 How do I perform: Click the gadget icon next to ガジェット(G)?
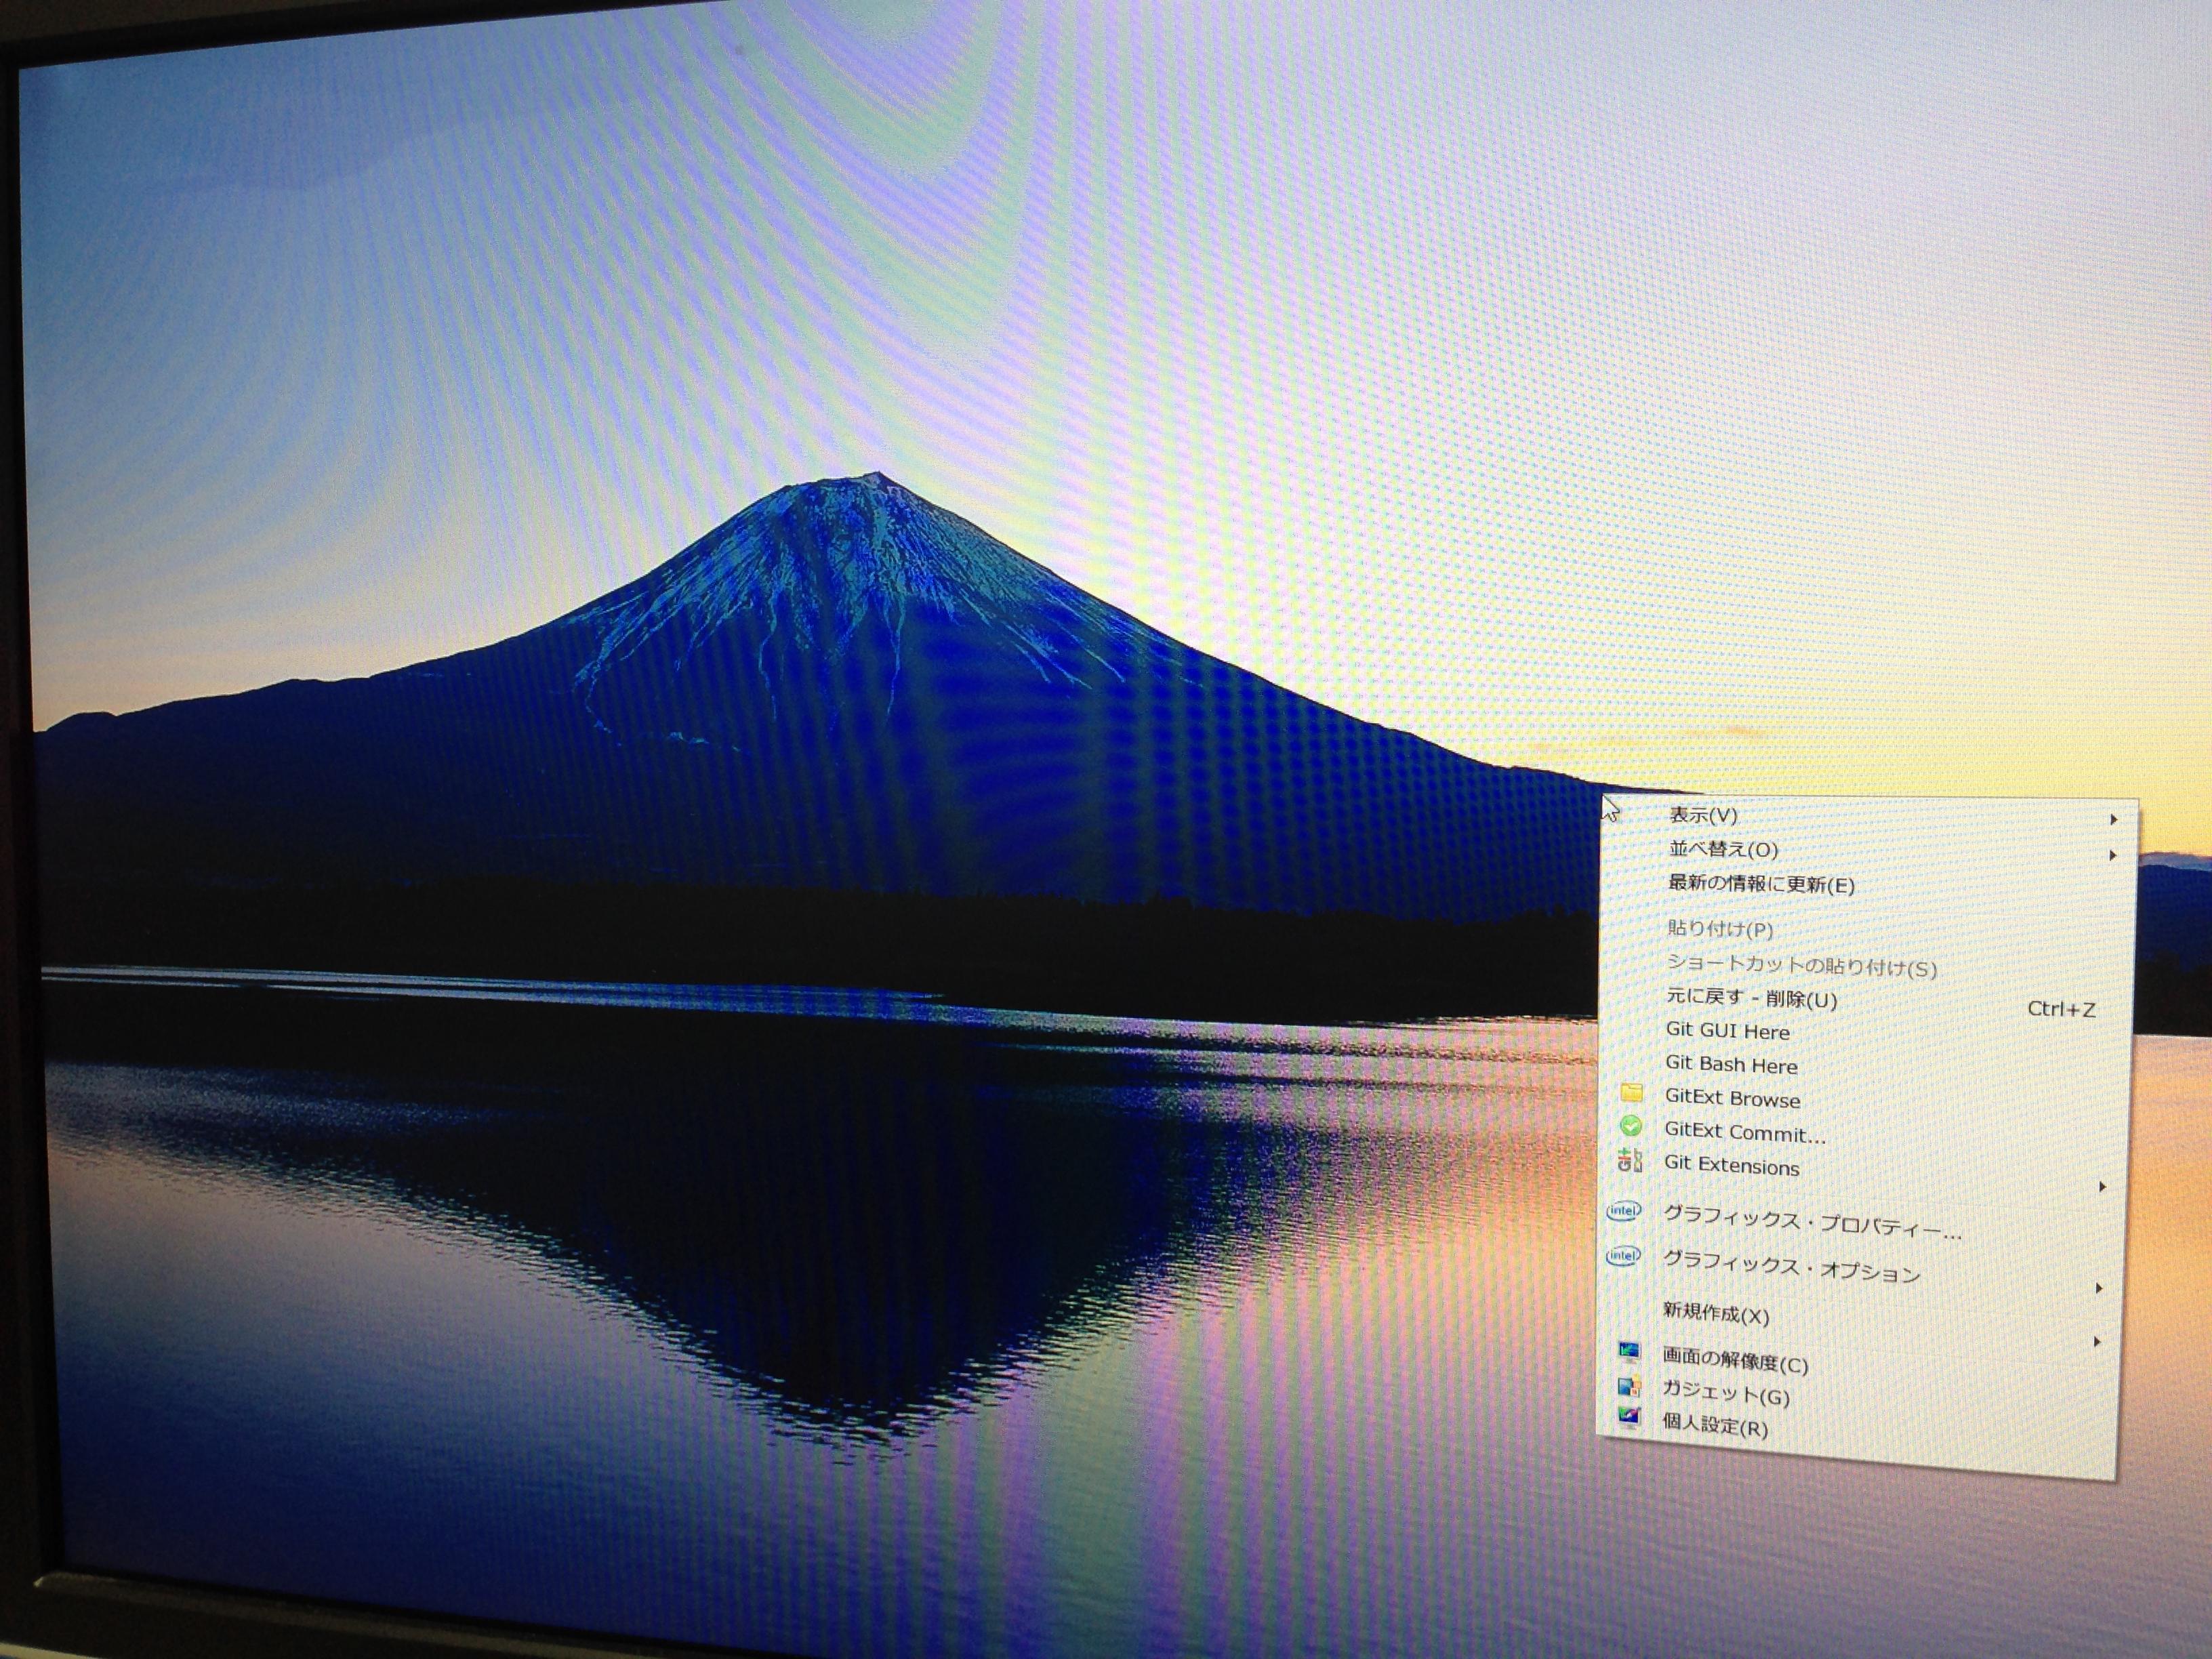tap(1629, 1386)
